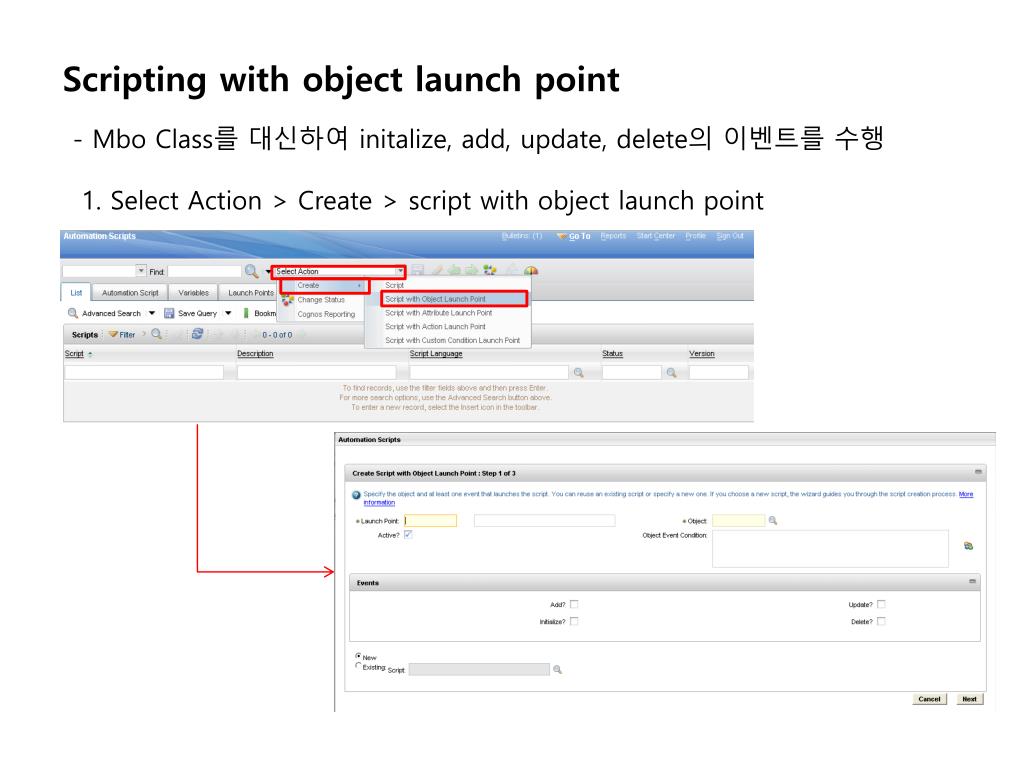Click the Existing Script lookup magnifier
This screenshot has height=768, width=1024.
tap(558, 669)
